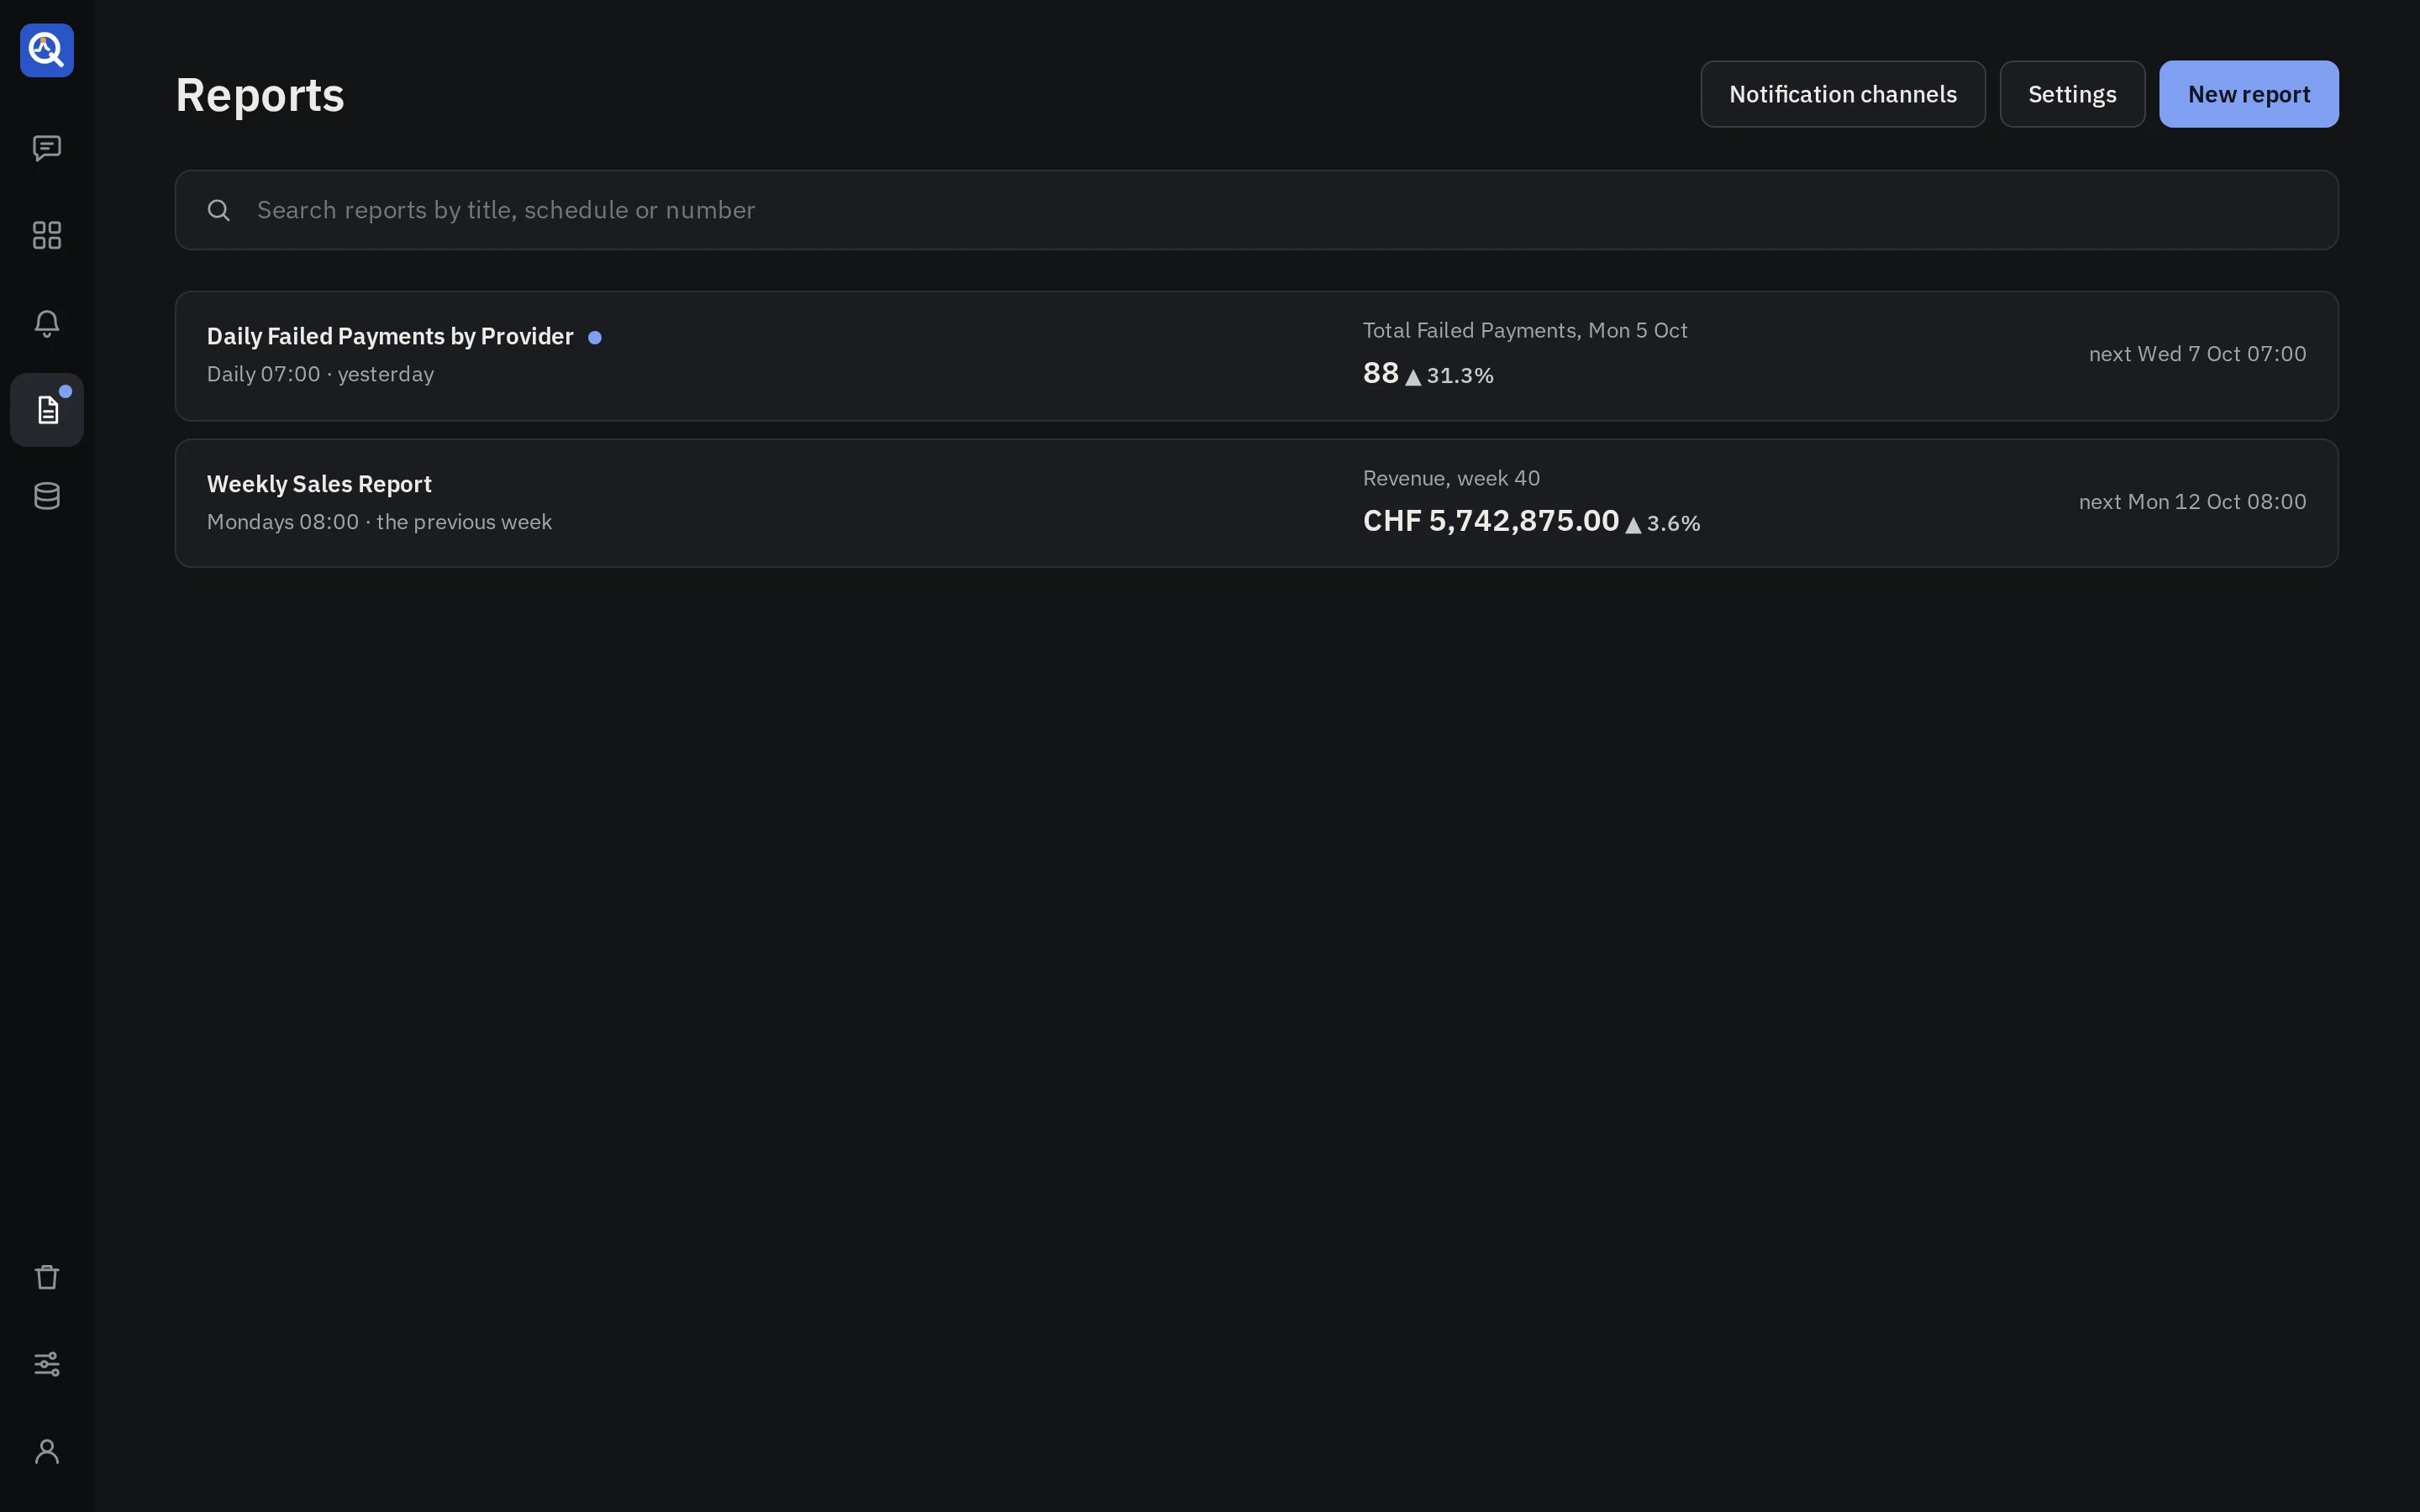Screen dimensions: 2420x1512
Task: Click the blue unread dot beside Daily Failed Payments
Action: point(595,338)
